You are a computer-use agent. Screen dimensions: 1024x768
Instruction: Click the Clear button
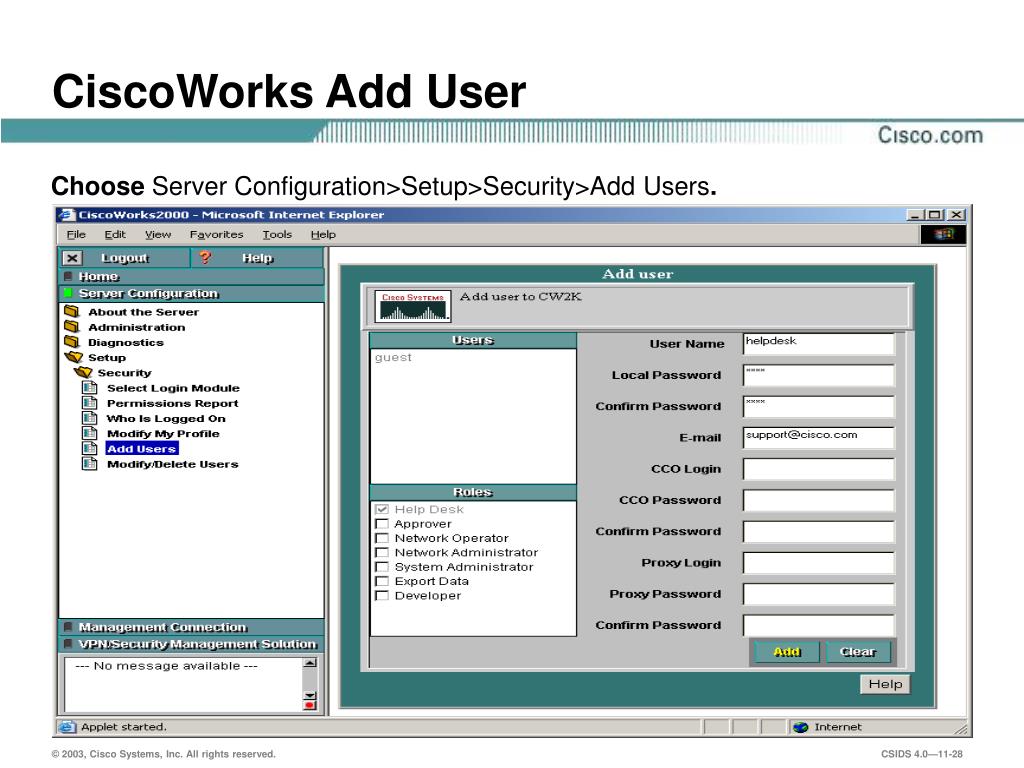pyautogui.click(x=857, y=652)
